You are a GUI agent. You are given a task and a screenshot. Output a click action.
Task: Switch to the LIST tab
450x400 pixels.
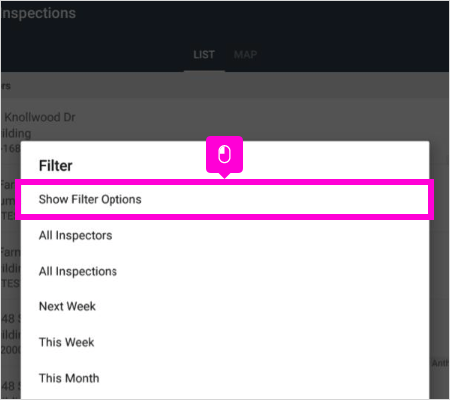pyautogui.click(x=204, y=55)
